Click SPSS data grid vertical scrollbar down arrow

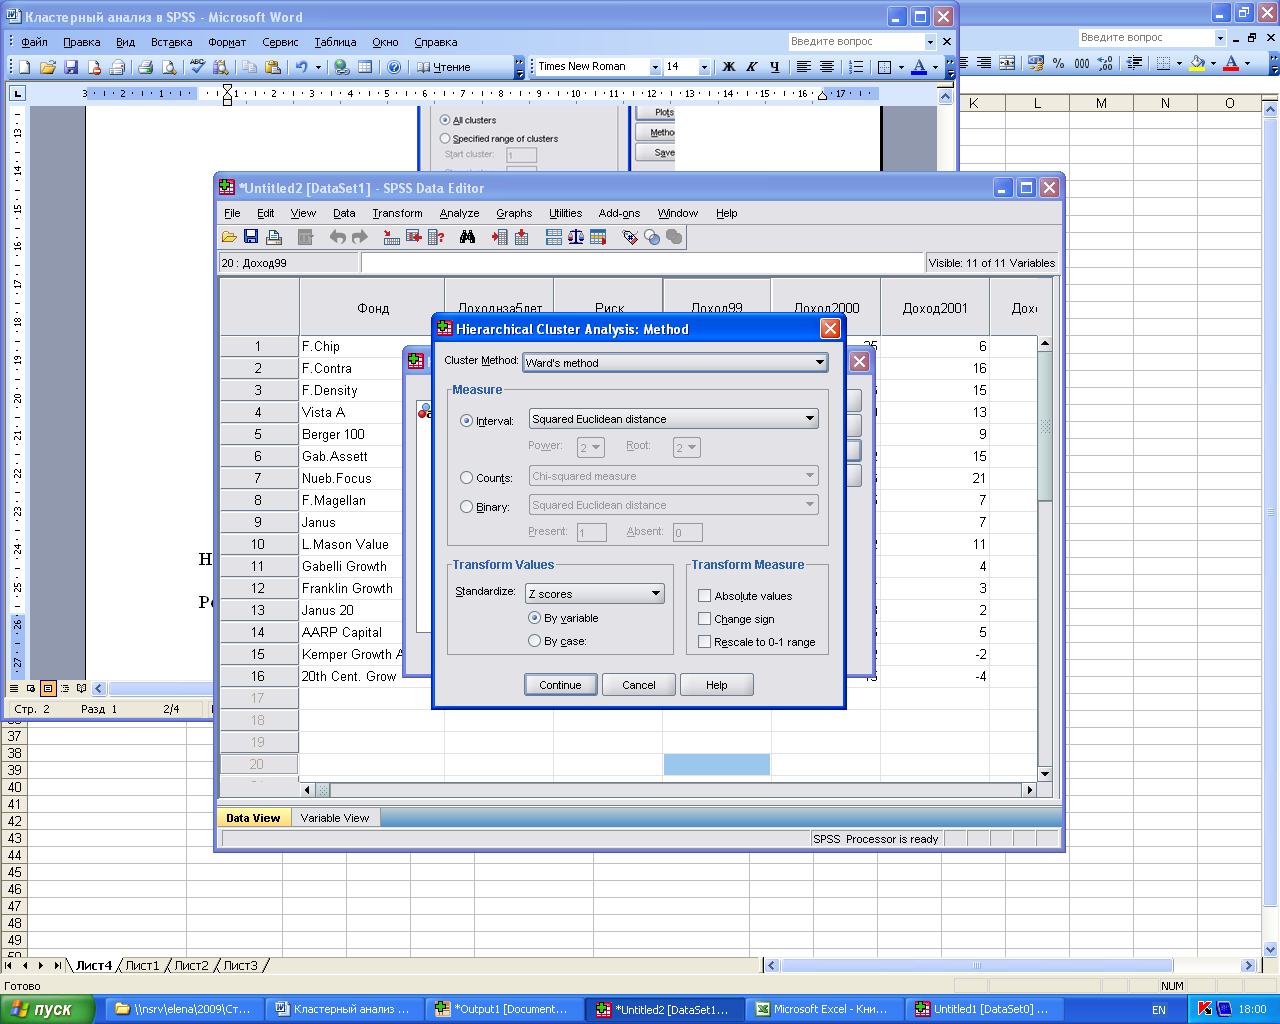[1045, 774]
